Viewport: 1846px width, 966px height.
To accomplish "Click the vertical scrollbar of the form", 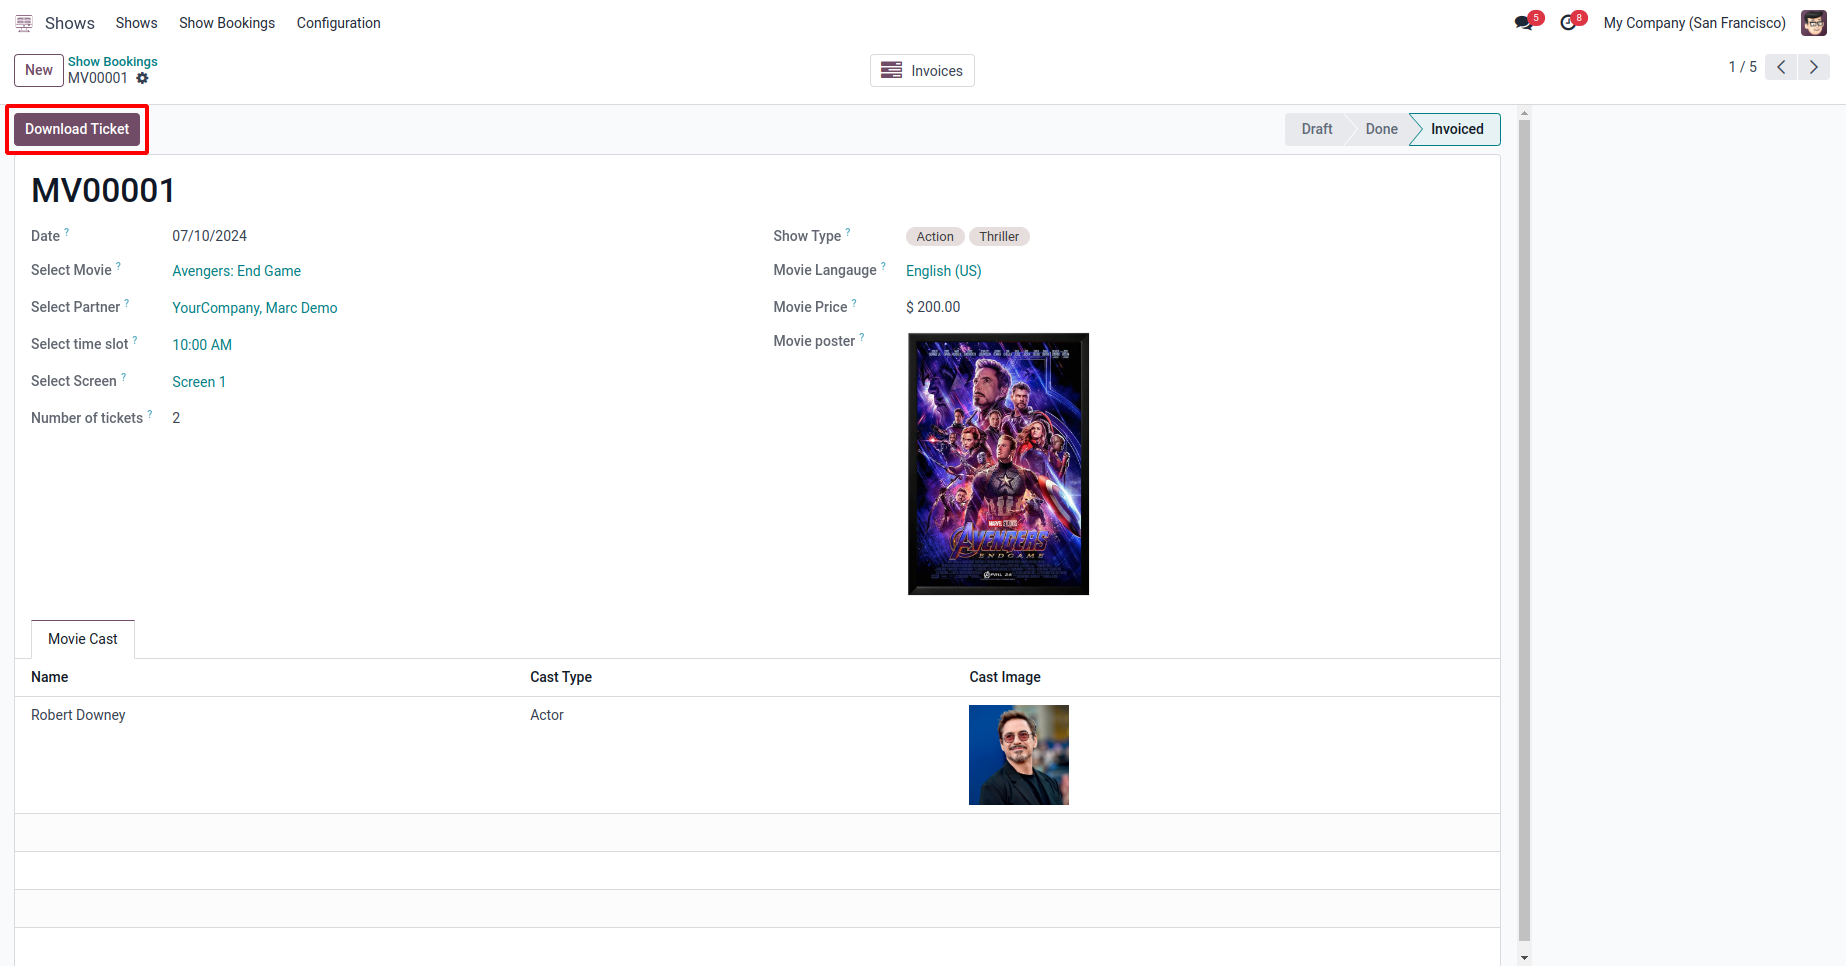I will [x=1524, y=530].
